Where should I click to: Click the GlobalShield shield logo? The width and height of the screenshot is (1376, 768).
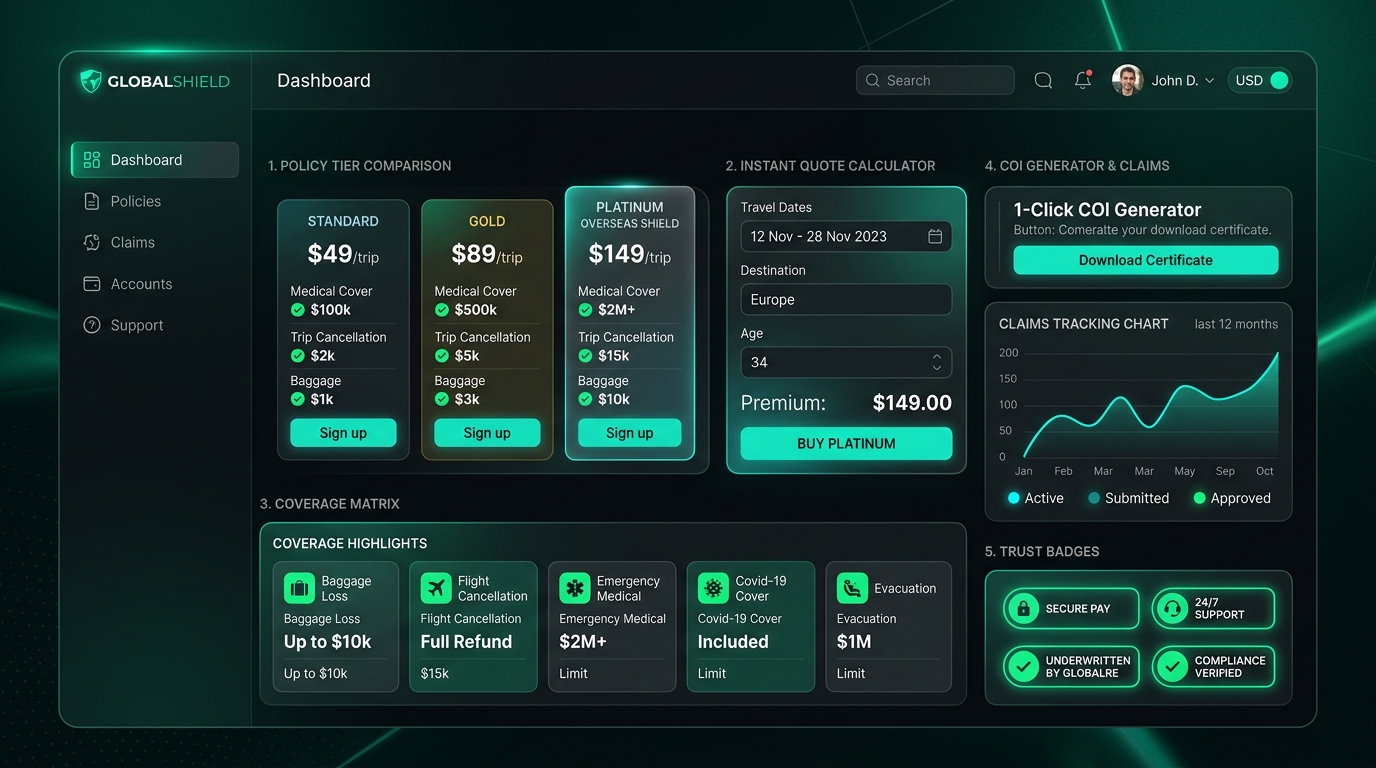coord(91,81)
